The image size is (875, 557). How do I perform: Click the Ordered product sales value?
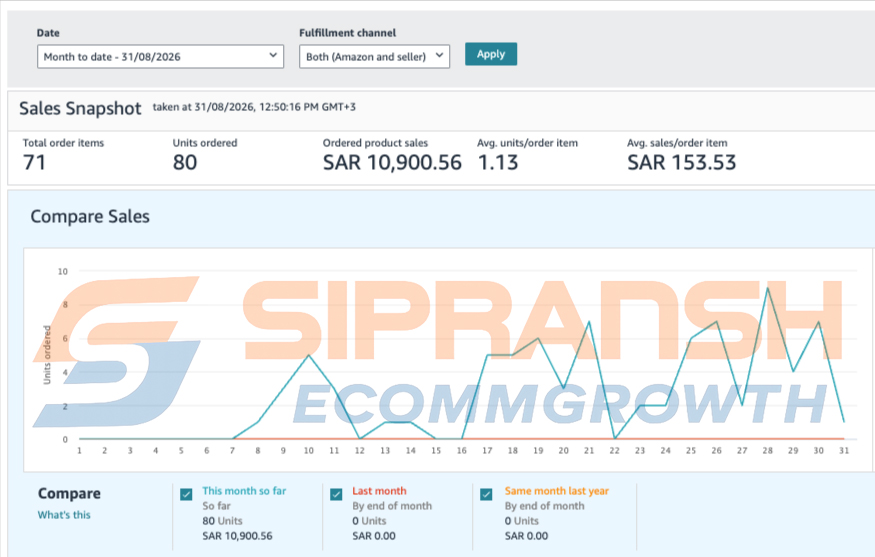click(x=392, y=162)
